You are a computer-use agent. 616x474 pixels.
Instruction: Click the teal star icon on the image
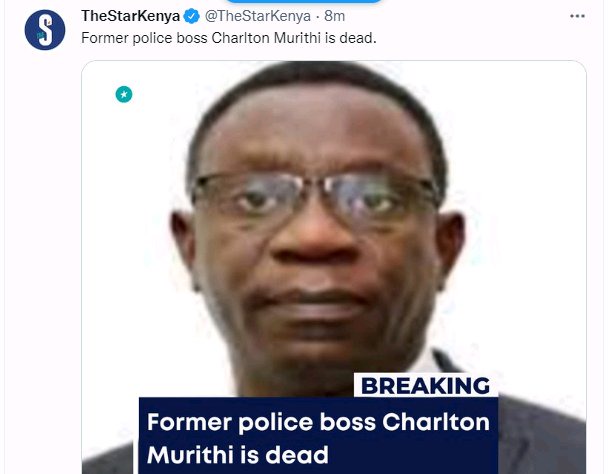coord(124,94)
